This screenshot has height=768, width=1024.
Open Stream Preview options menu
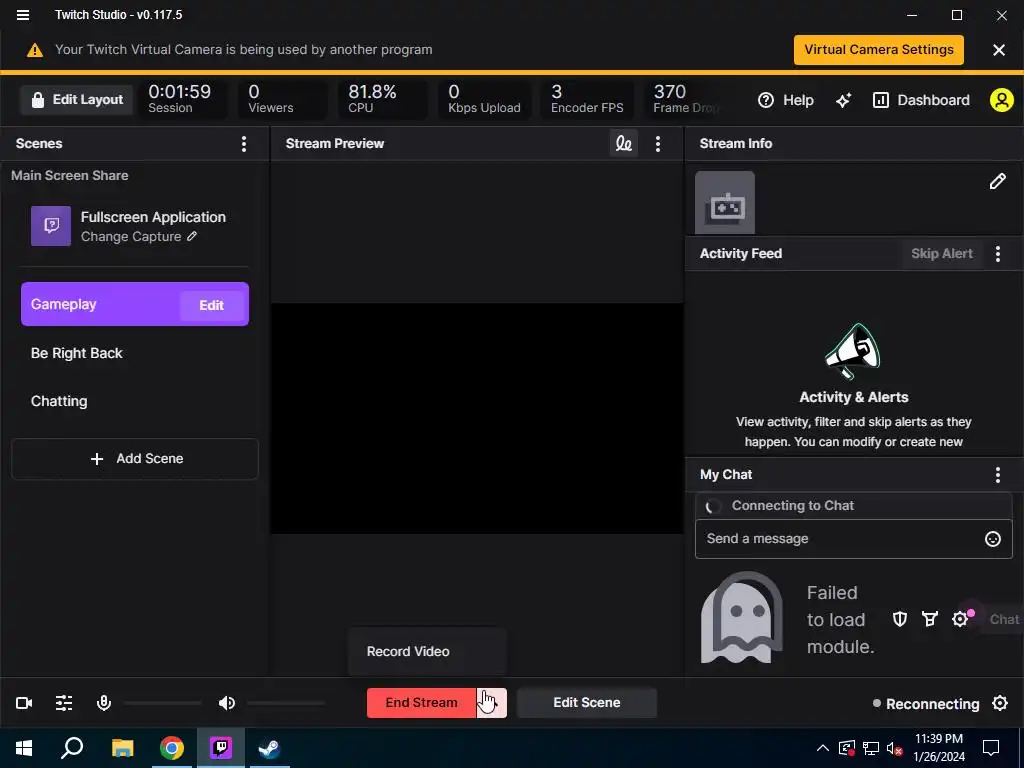tap(658, 144)
